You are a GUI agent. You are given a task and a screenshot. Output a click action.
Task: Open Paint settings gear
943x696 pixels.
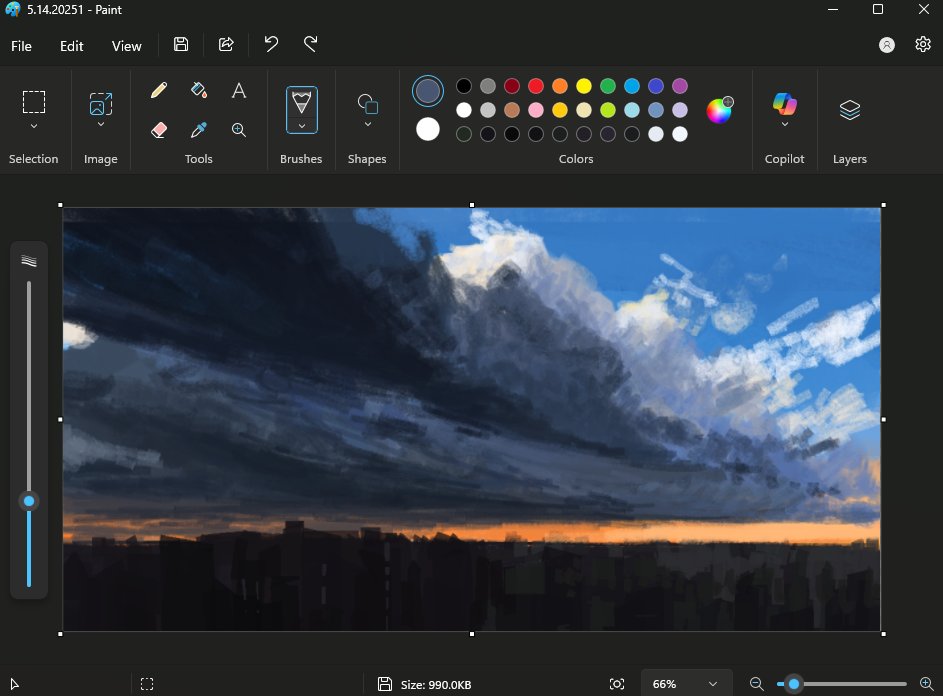[x=923, y=45]
